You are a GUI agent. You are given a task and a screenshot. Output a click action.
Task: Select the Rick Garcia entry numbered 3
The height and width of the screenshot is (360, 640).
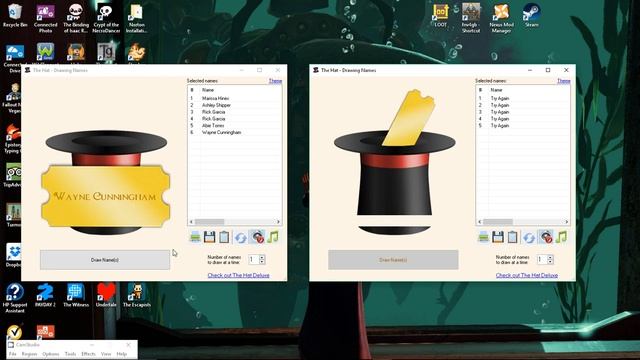235,112
